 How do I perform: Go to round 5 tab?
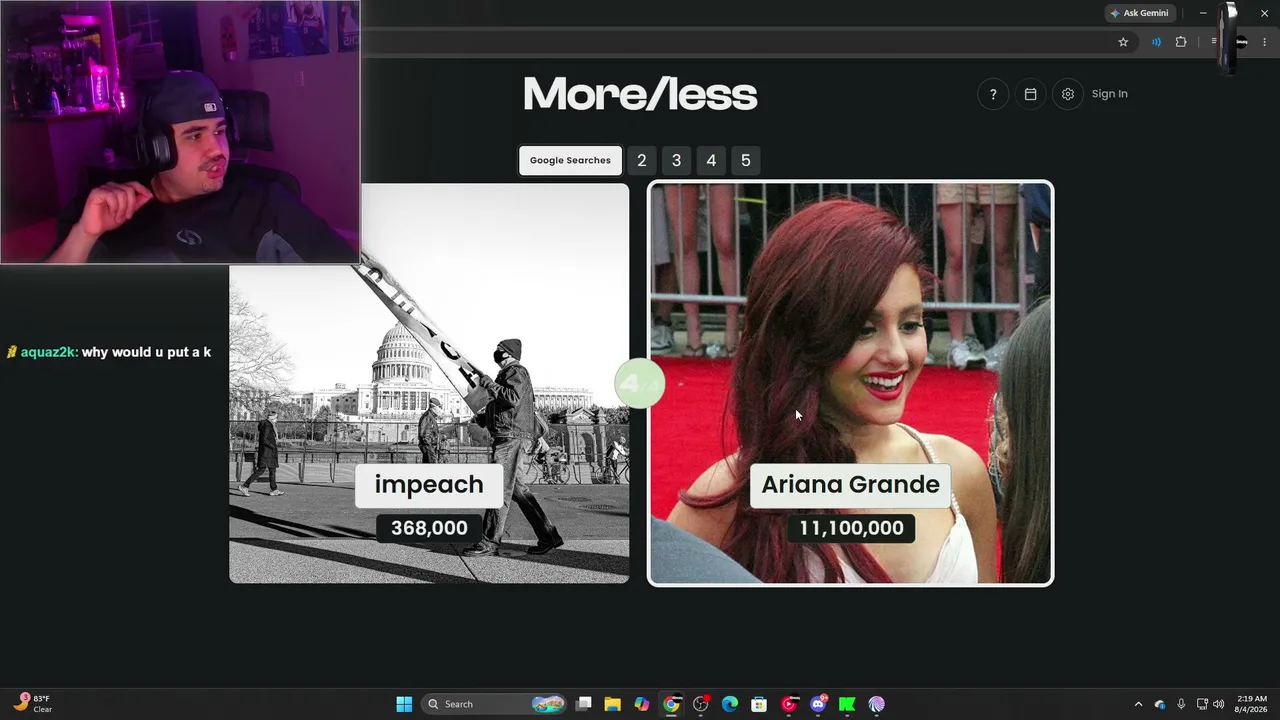point(745,160)
